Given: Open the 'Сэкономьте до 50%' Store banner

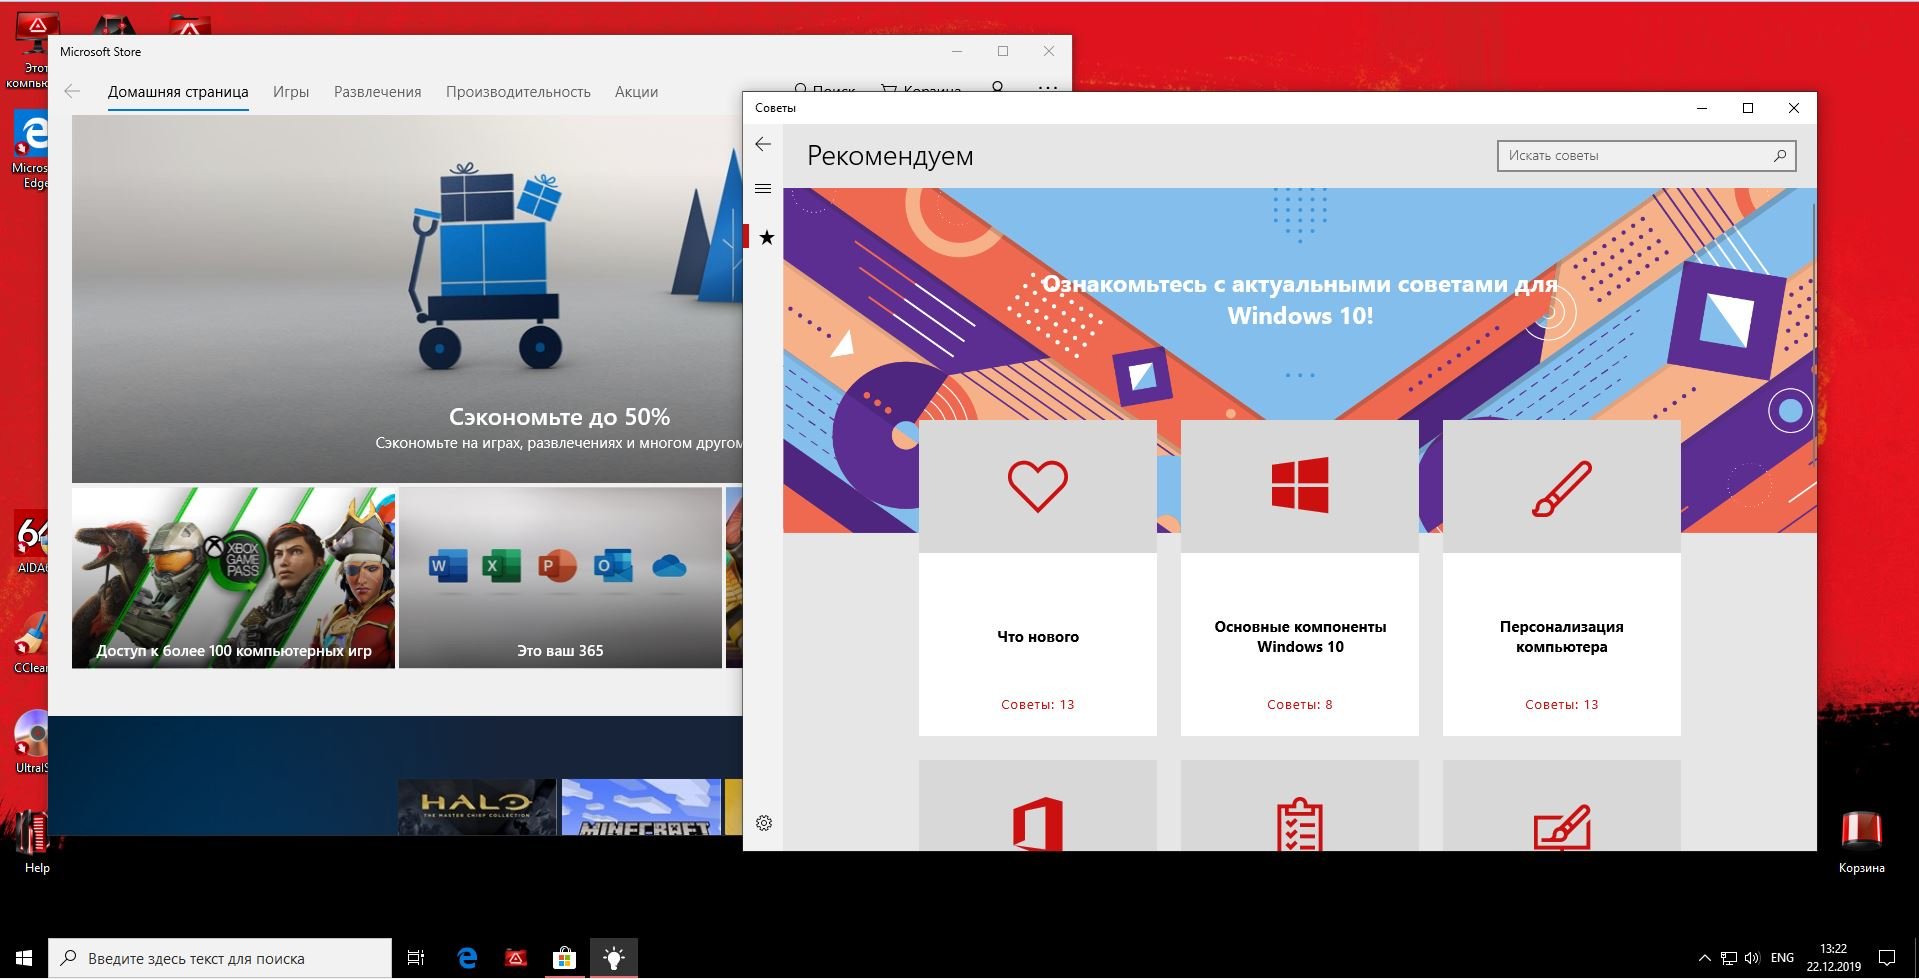Looking at the screenshot, I should tap(407, 299).
